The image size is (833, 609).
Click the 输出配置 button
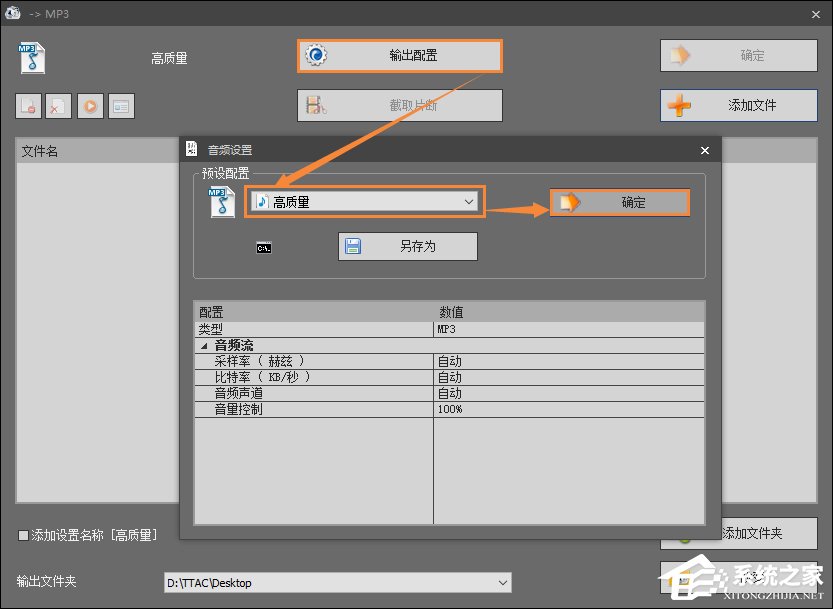pyautogui.click(x=399, y=56)
